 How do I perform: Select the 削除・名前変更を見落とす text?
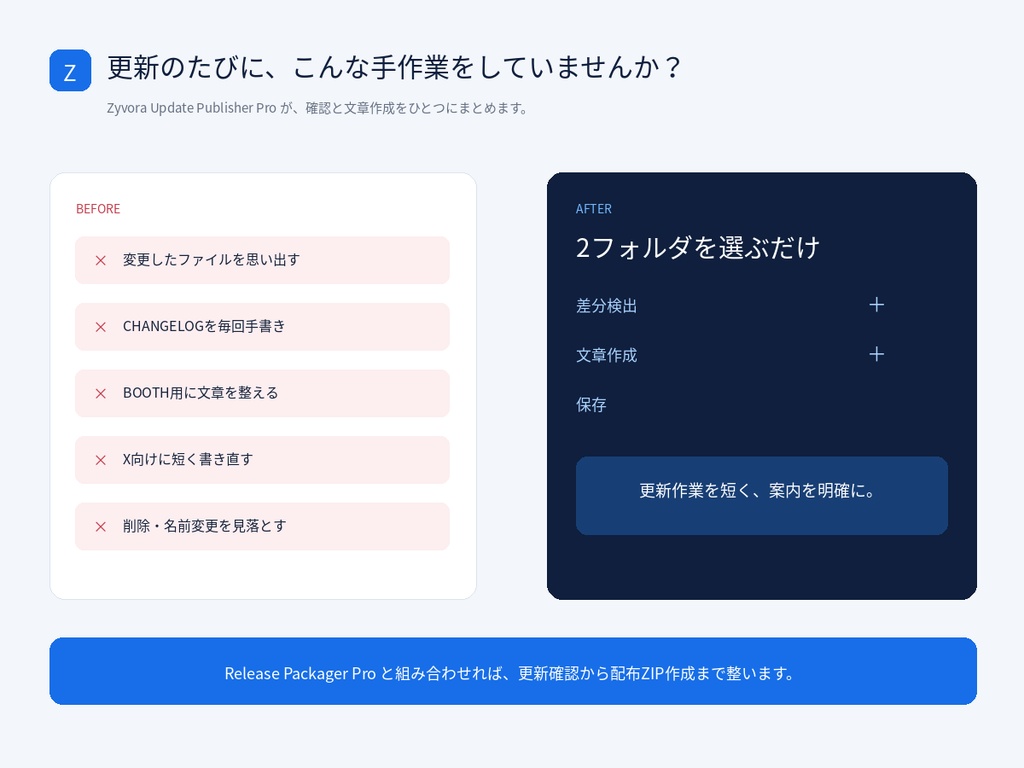(204, 526)
